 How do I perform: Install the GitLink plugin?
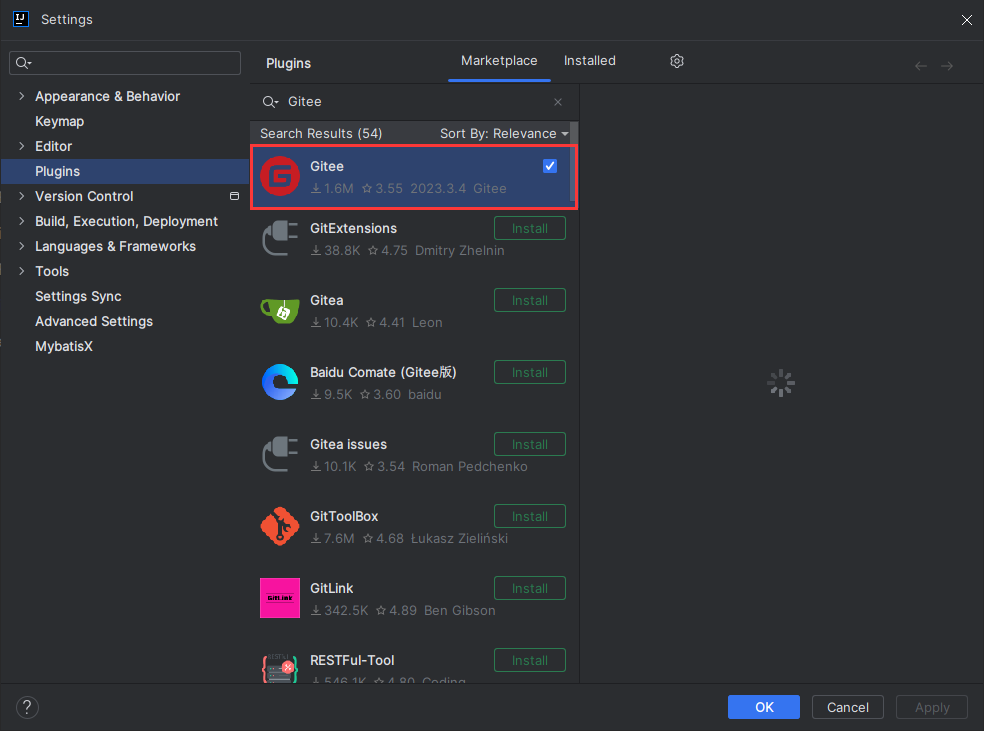(x=530, y=589)
